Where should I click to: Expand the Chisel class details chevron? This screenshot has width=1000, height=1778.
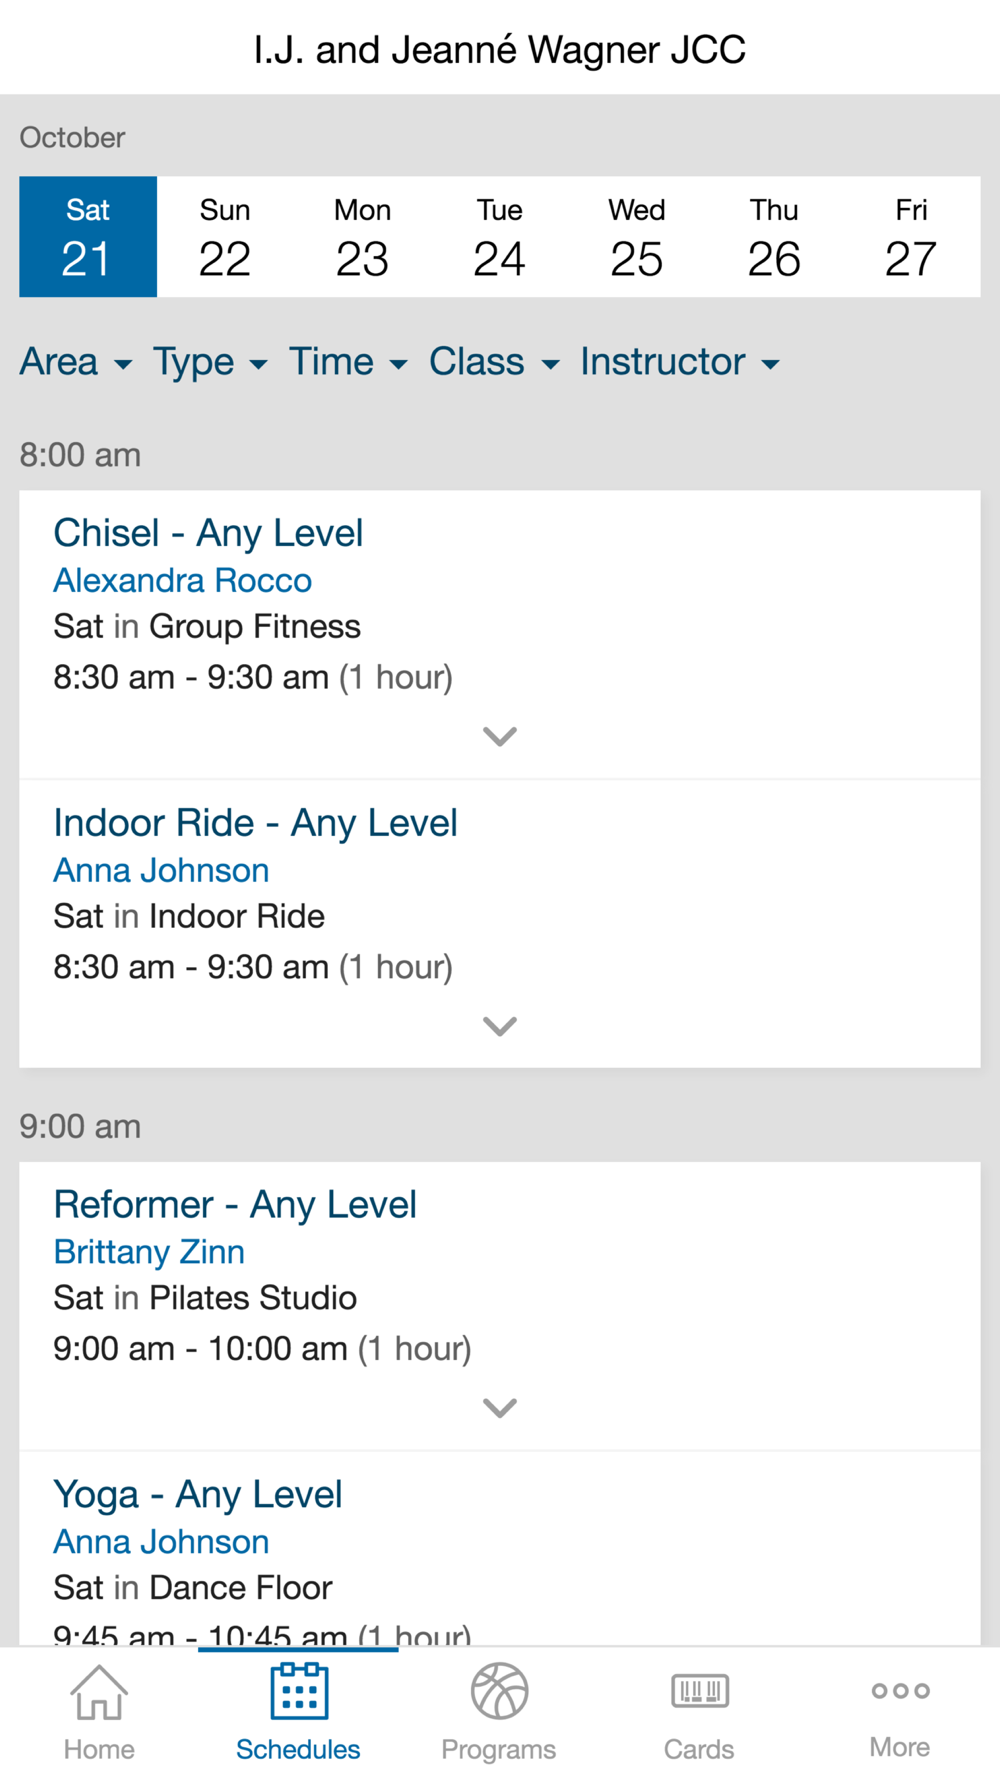pyautogui.click(x=499, y=737)
